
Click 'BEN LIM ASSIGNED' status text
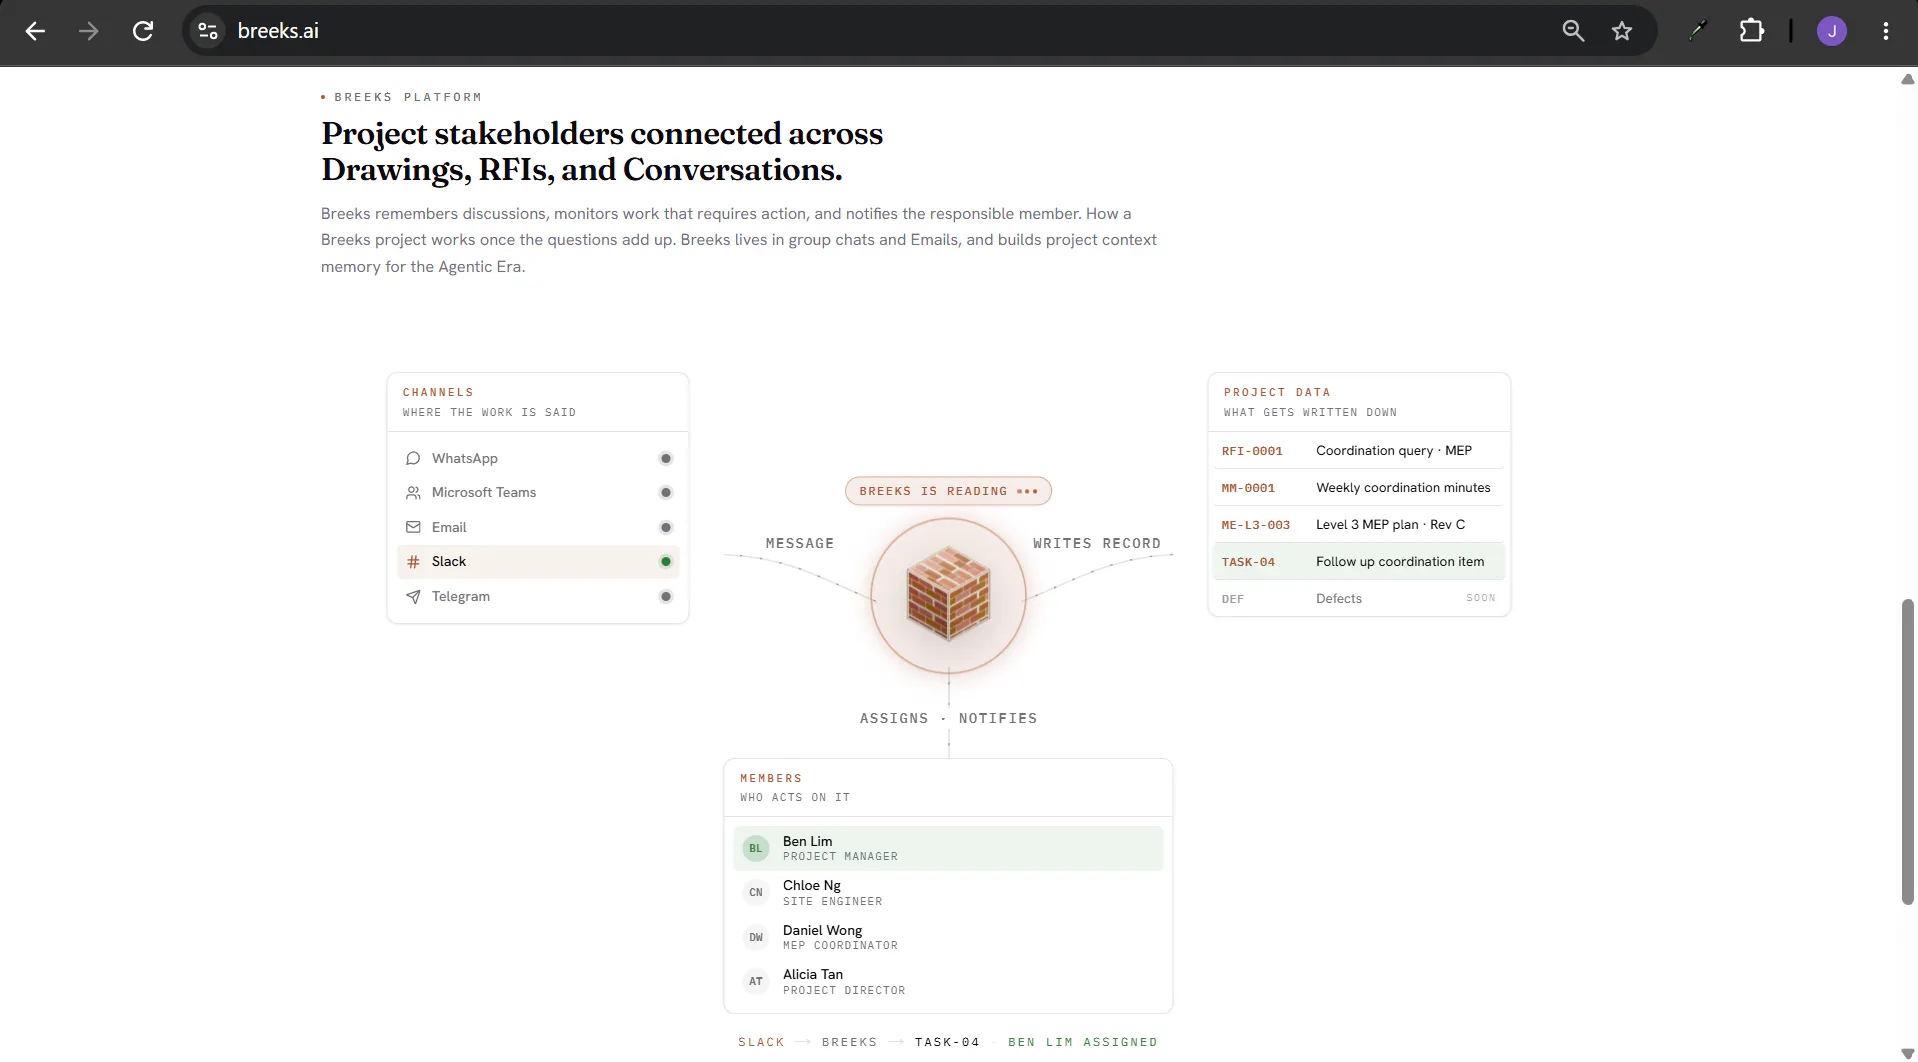click(x=1082, y=1043)
